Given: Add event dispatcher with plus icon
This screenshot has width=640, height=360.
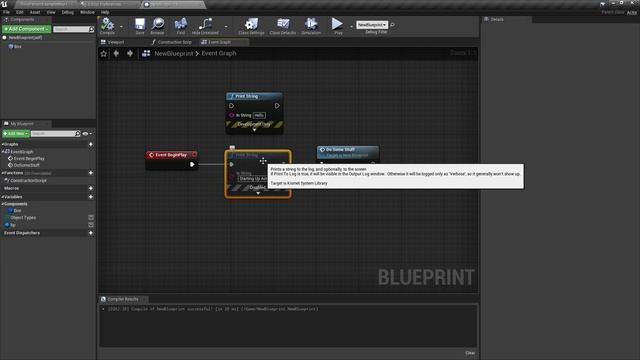Looking at the screenshot, I should [91, 233].
